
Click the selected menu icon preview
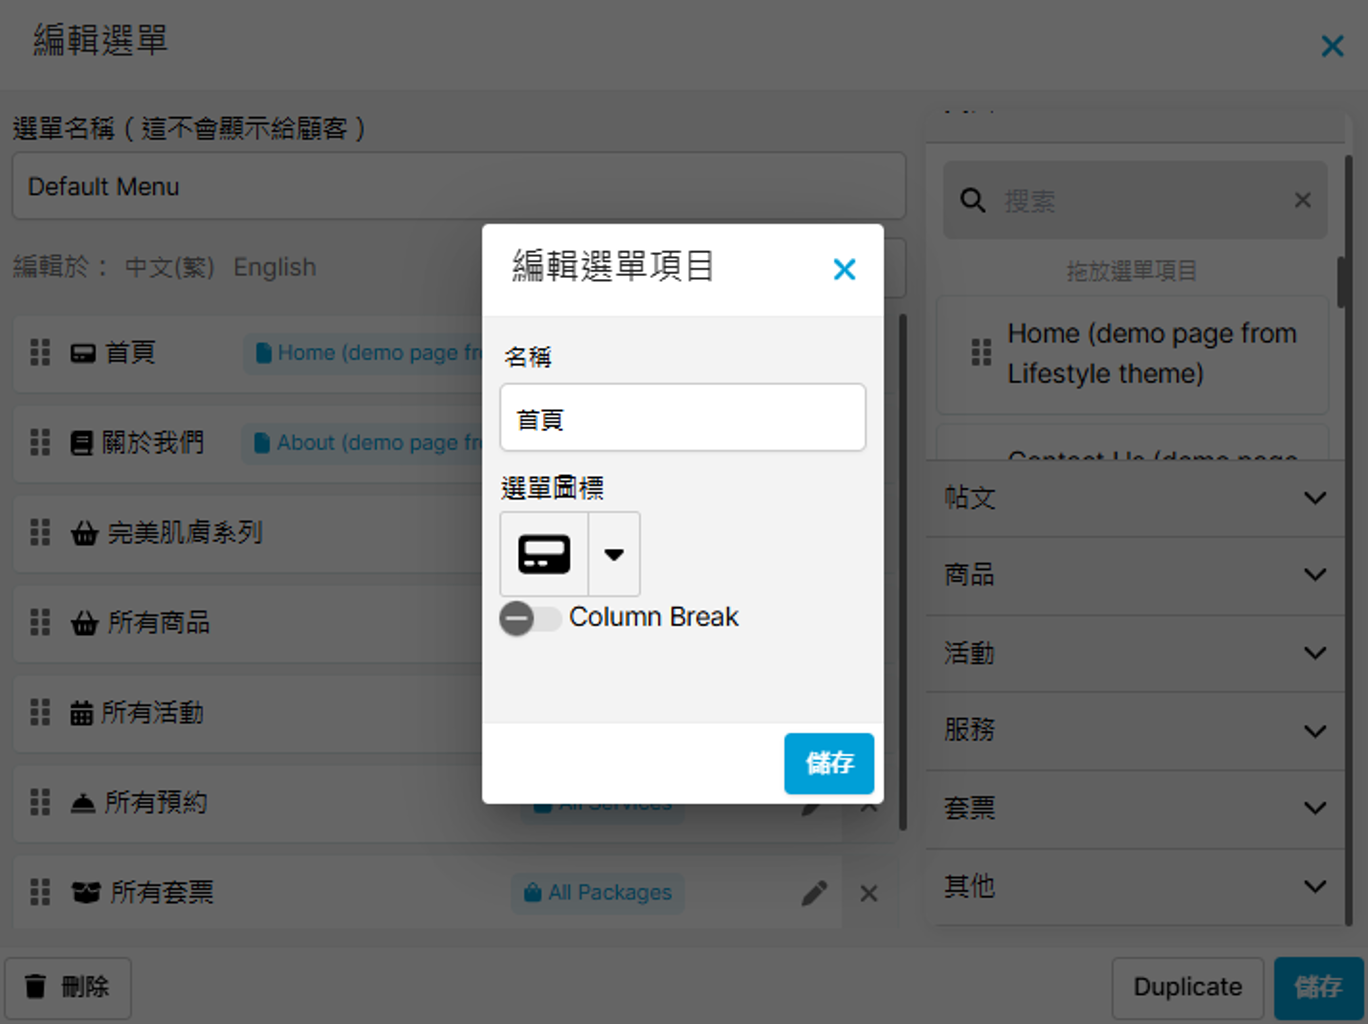tap(544, 555)
